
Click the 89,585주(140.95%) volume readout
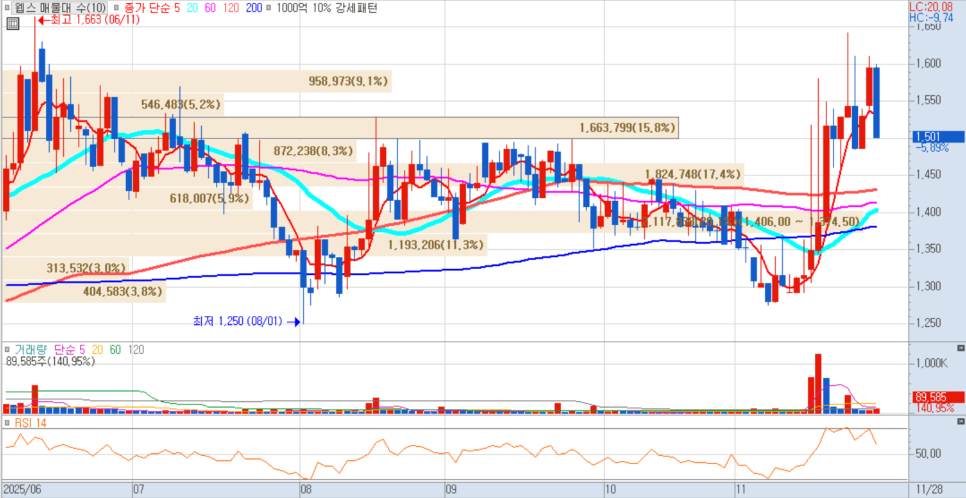[50, 362]
